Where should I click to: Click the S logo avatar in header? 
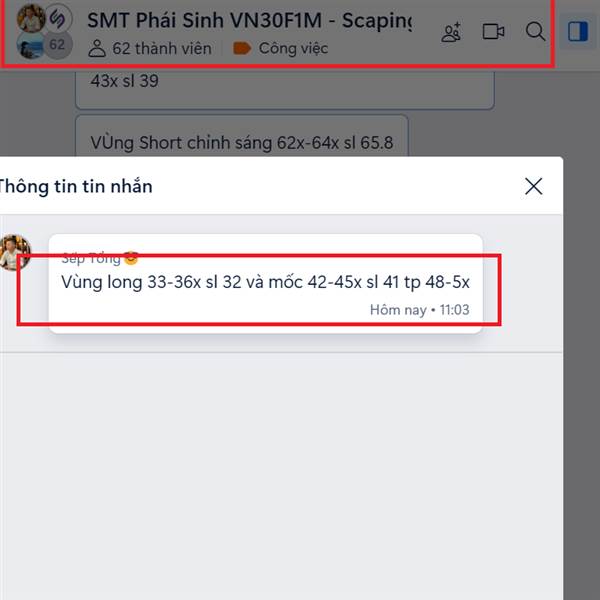pyautogui.click(x=58, y=18)
